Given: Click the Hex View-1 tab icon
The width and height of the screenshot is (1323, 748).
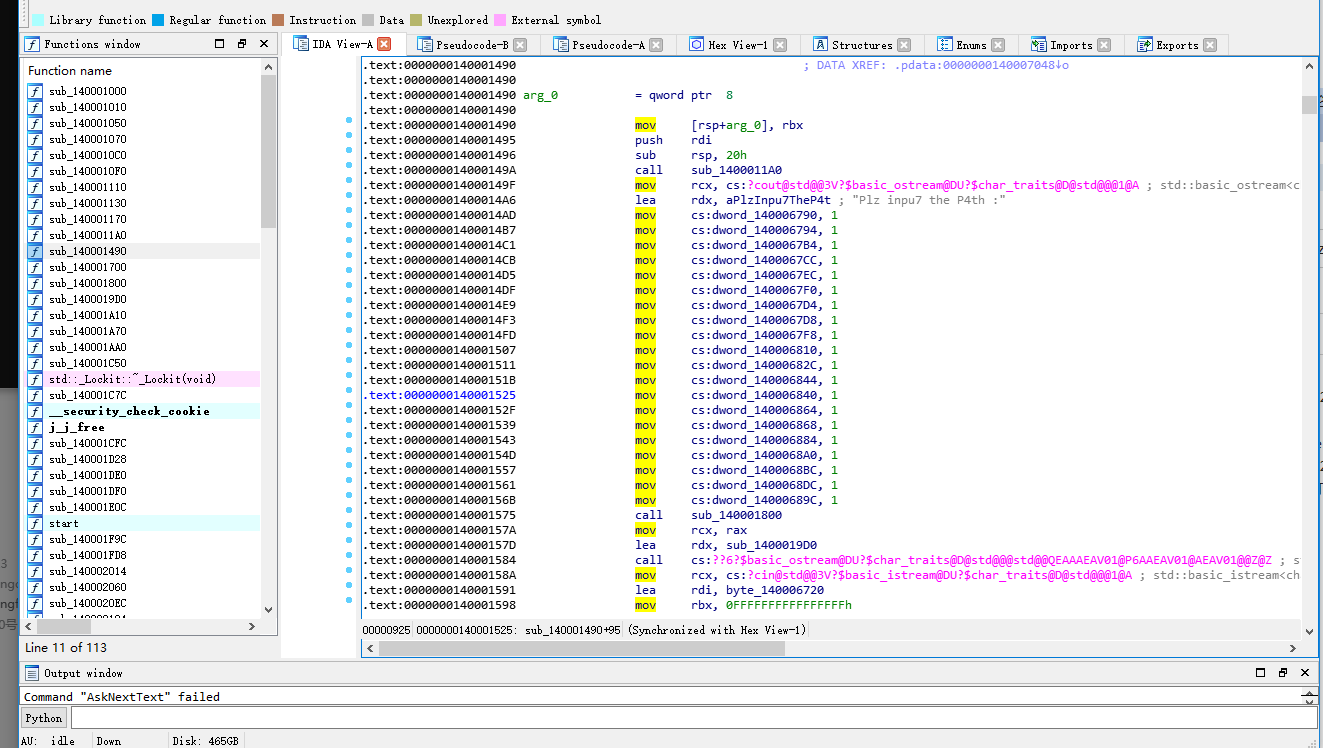Looking at the screenshot, I should tap(696, 45).
